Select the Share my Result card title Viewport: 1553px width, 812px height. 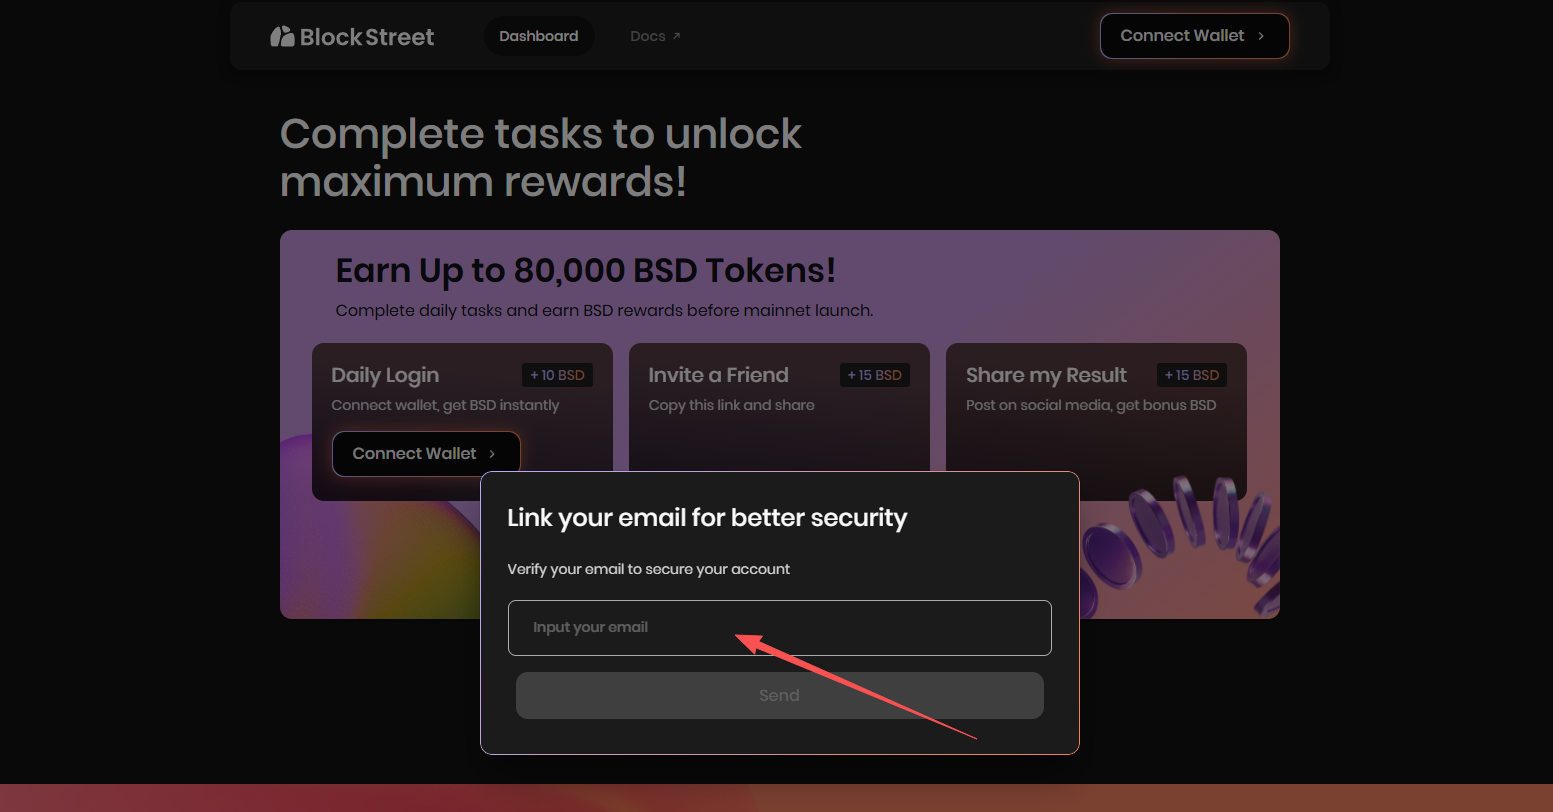[x=1045, y=375]
